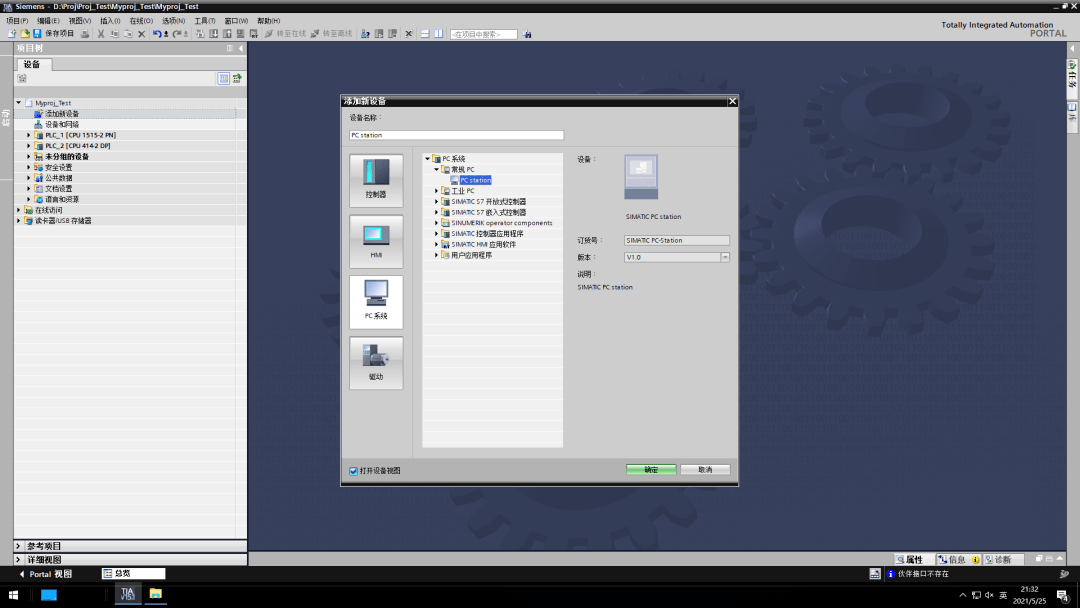1080x608 pixels.
Task: Toggle 打开设备视图 checkbox
Action: [x=353, y=471]
